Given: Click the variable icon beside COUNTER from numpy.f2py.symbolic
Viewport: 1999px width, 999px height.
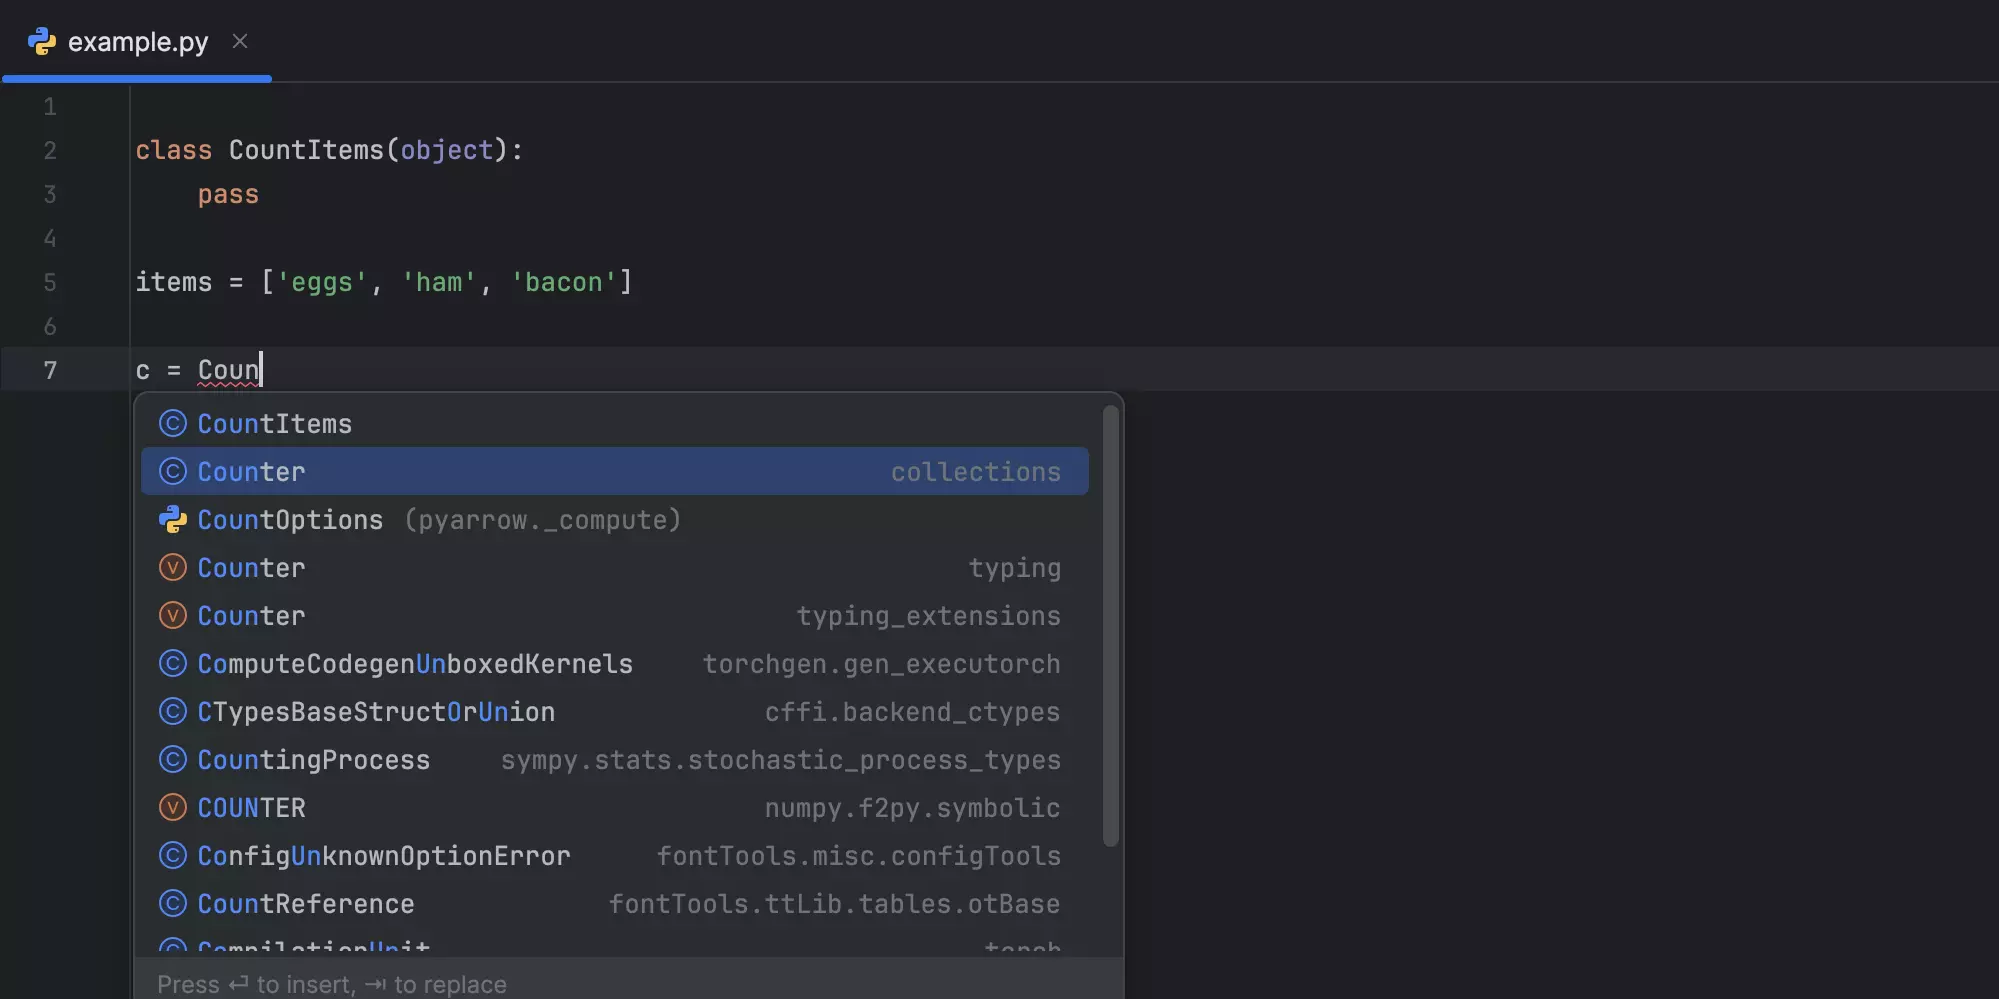Looking at the screenshot, I should [x=172, y=807].
